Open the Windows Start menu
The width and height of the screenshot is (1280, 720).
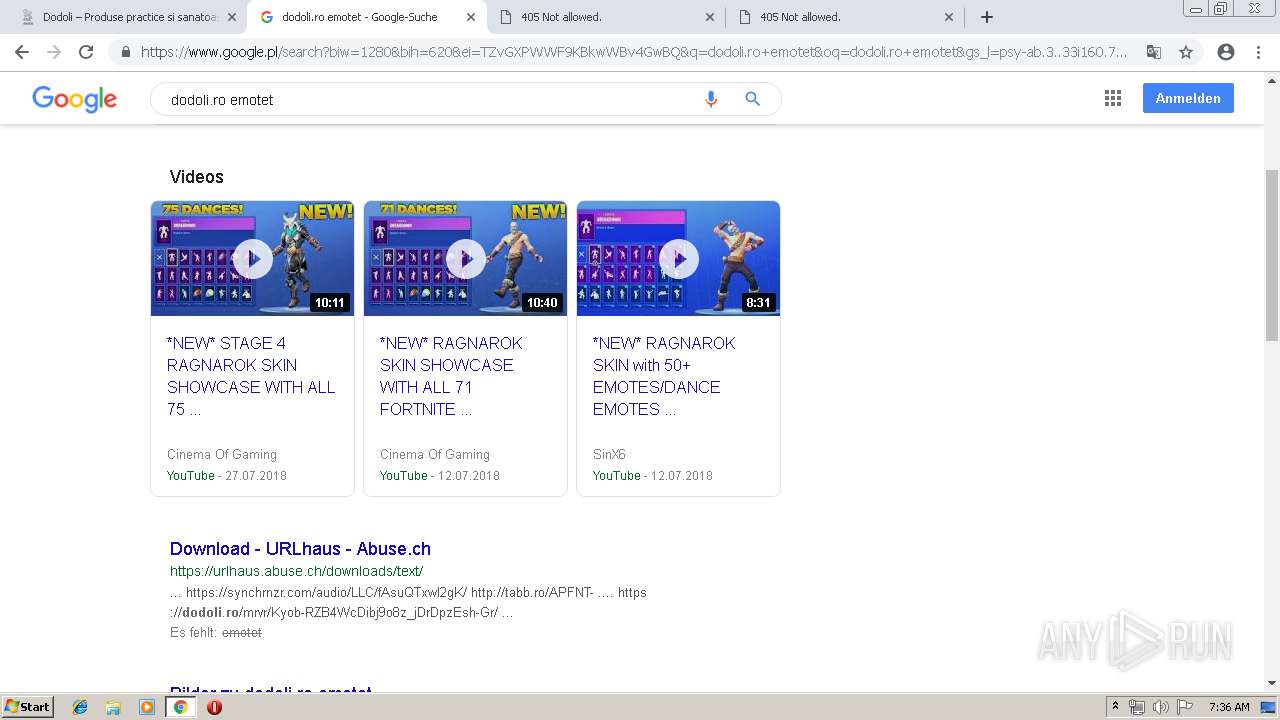(27, 706)
